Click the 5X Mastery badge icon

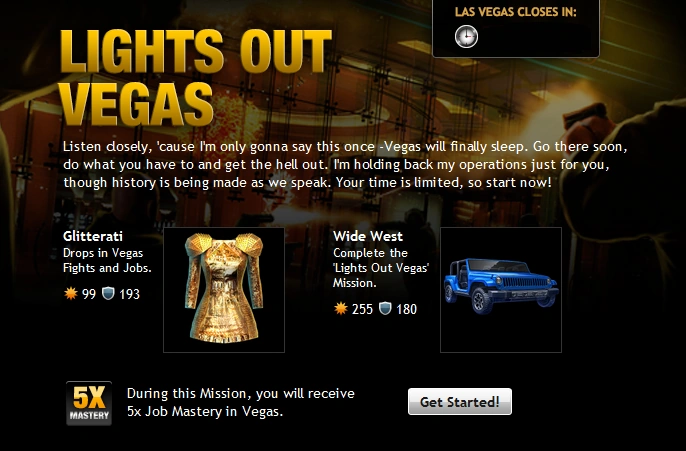click(89, 403)
